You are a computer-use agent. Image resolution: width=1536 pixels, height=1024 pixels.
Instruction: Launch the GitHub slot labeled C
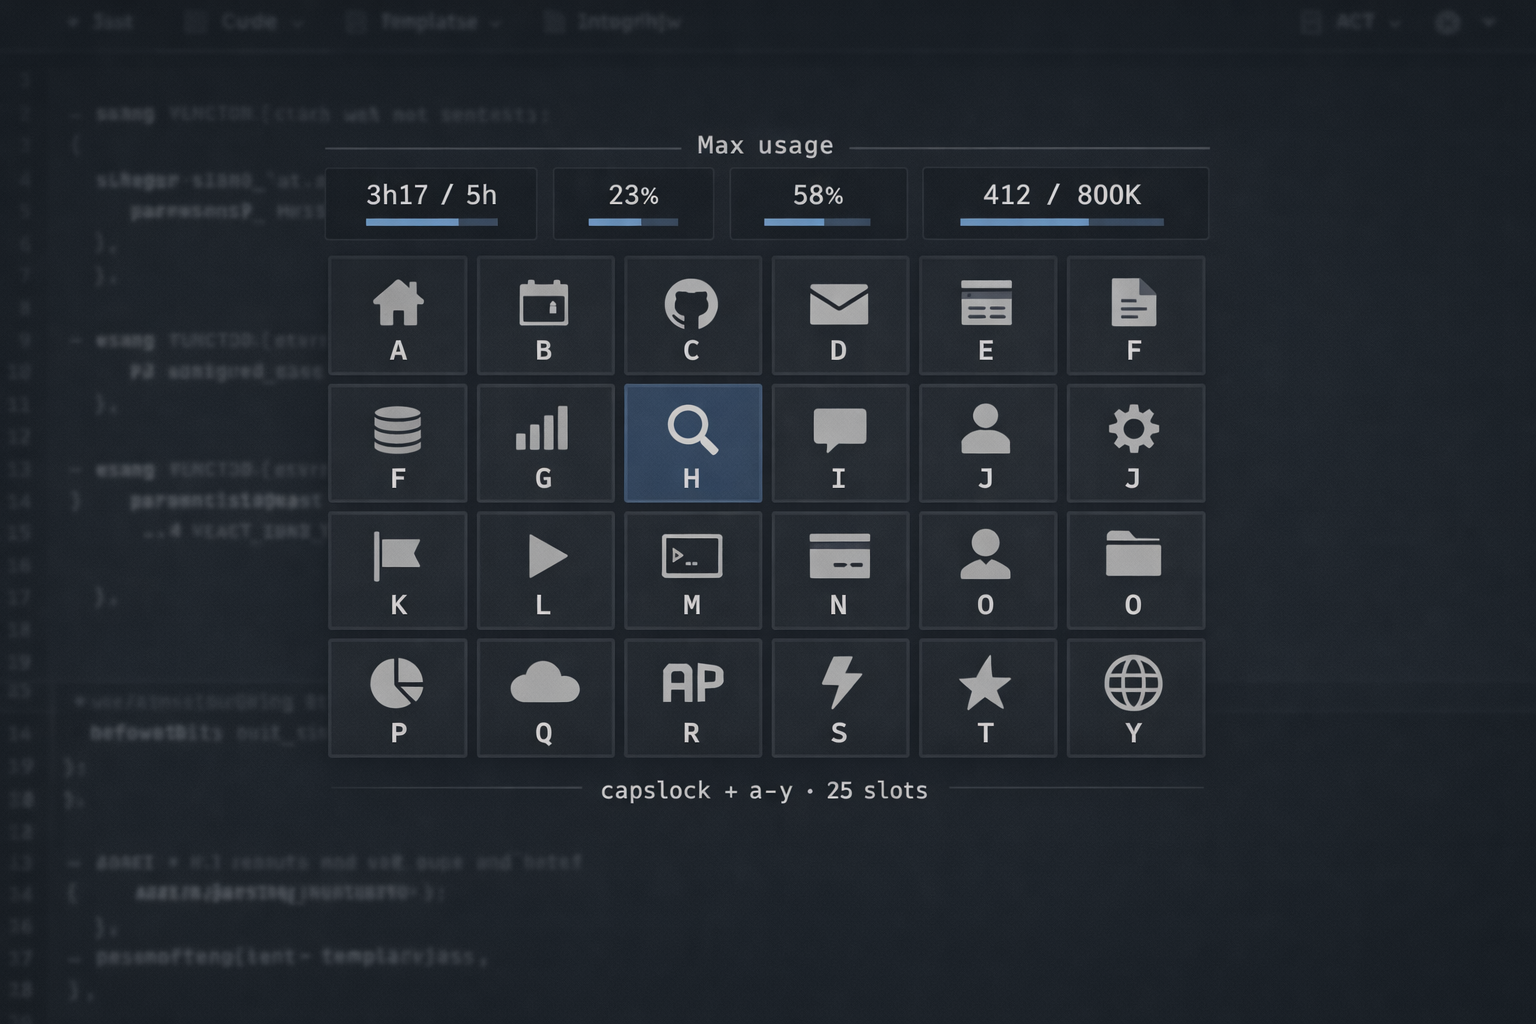tap(692, 316)
